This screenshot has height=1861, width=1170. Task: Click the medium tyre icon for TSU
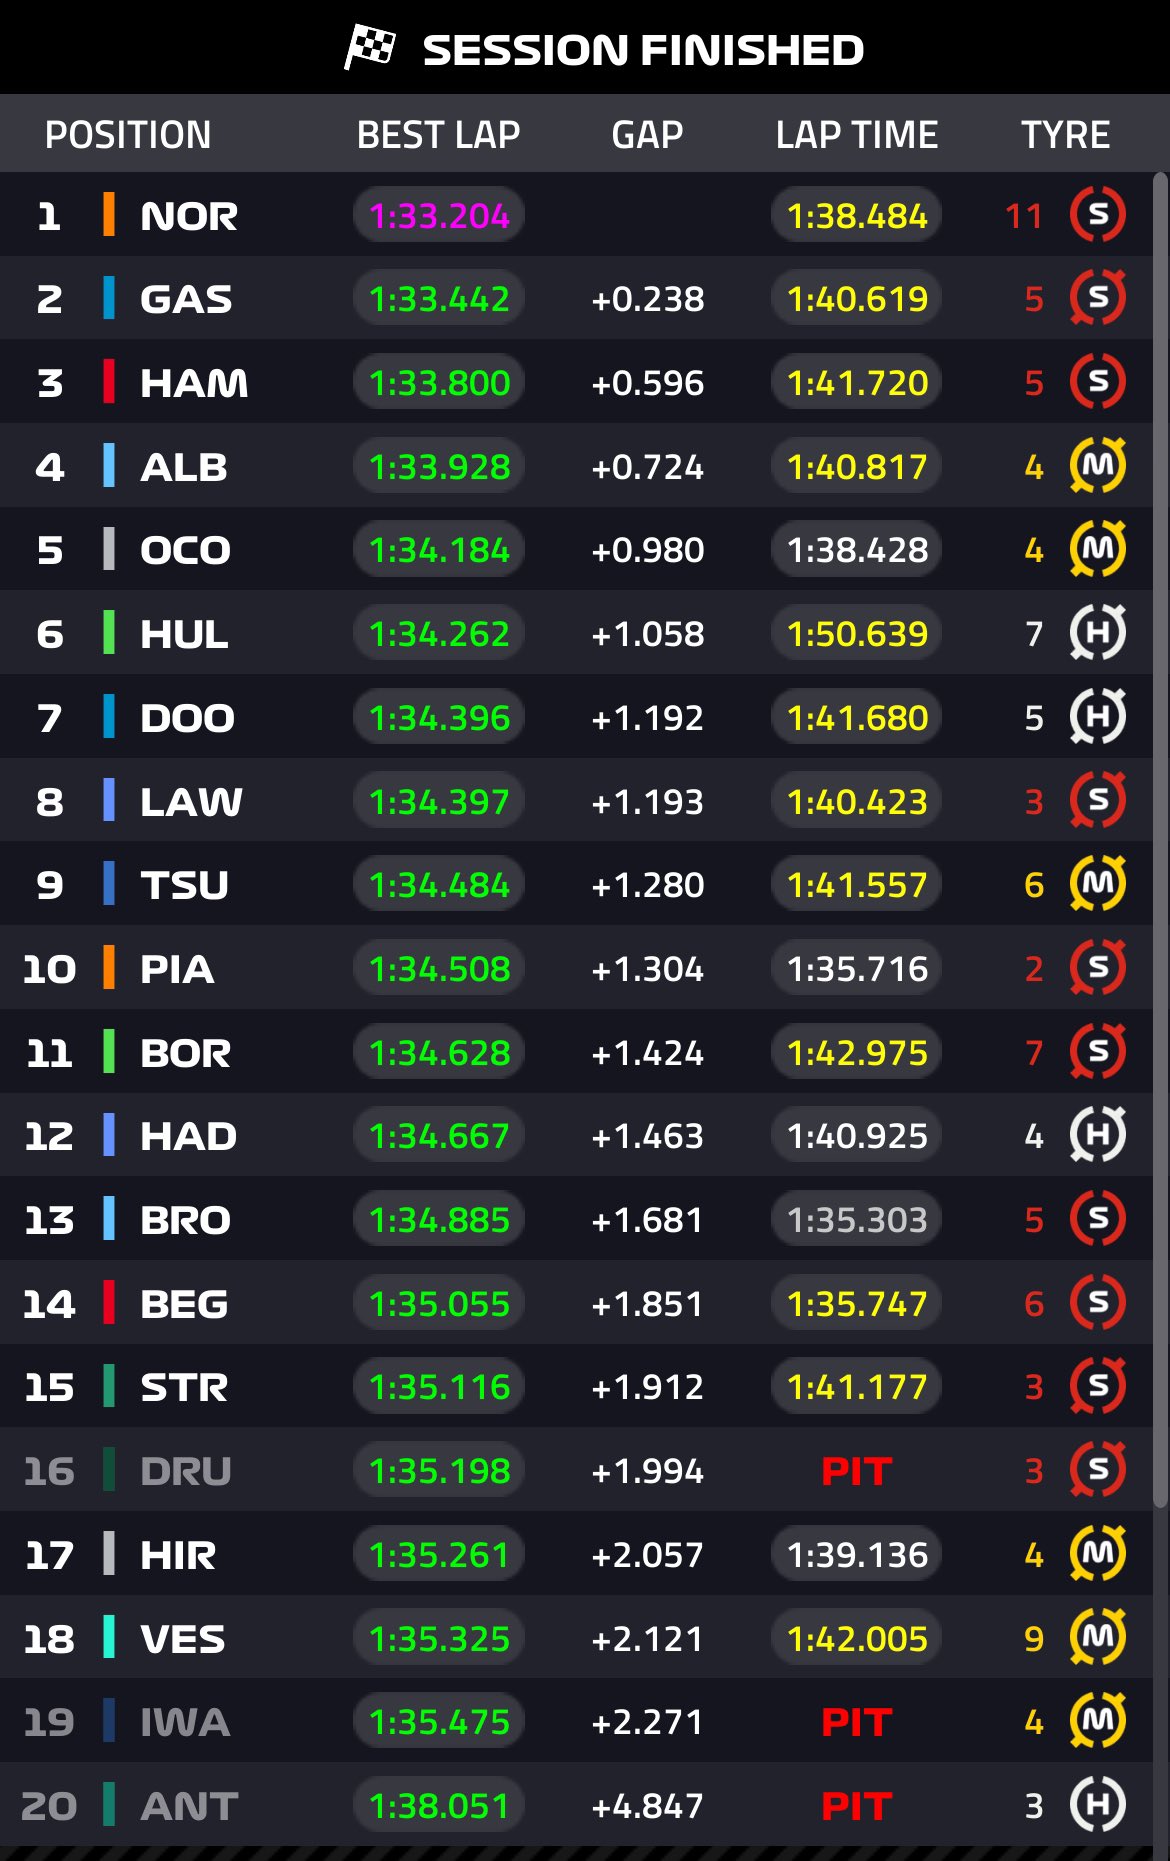[x=1096, y=885]
